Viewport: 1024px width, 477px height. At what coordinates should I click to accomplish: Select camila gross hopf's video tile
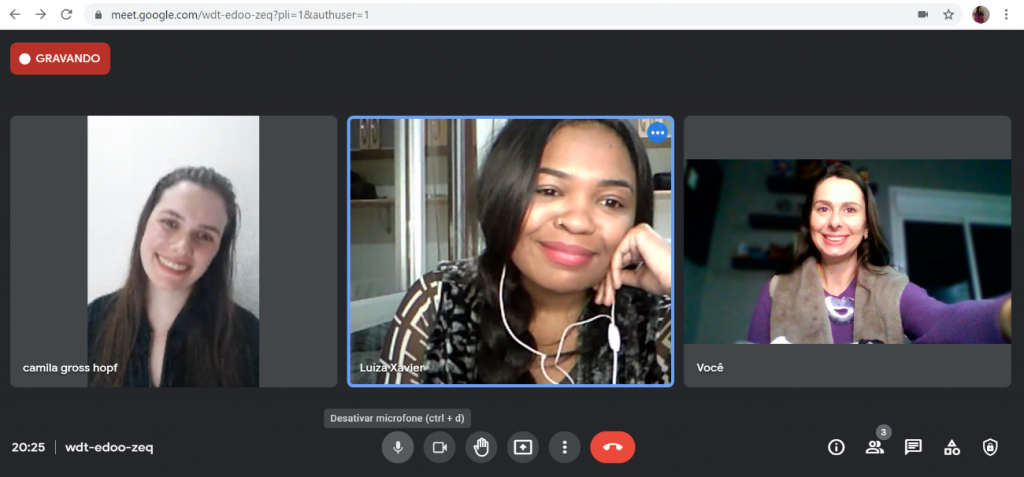point(173,251)
